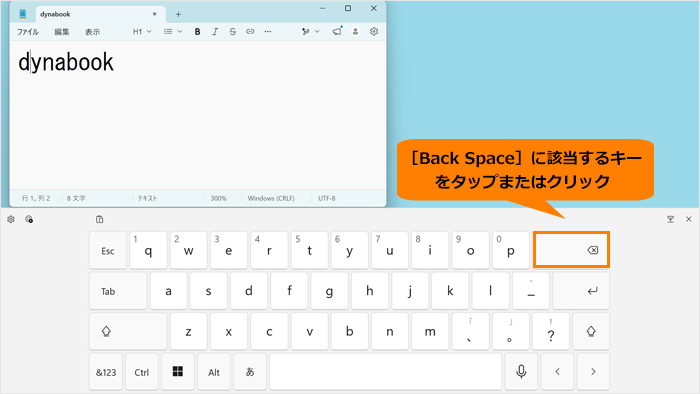Tap the Backspace key on touch keyboard
The width and height of the screenshot is (700, 394).
pyautogui.click(x=571, y=250)
